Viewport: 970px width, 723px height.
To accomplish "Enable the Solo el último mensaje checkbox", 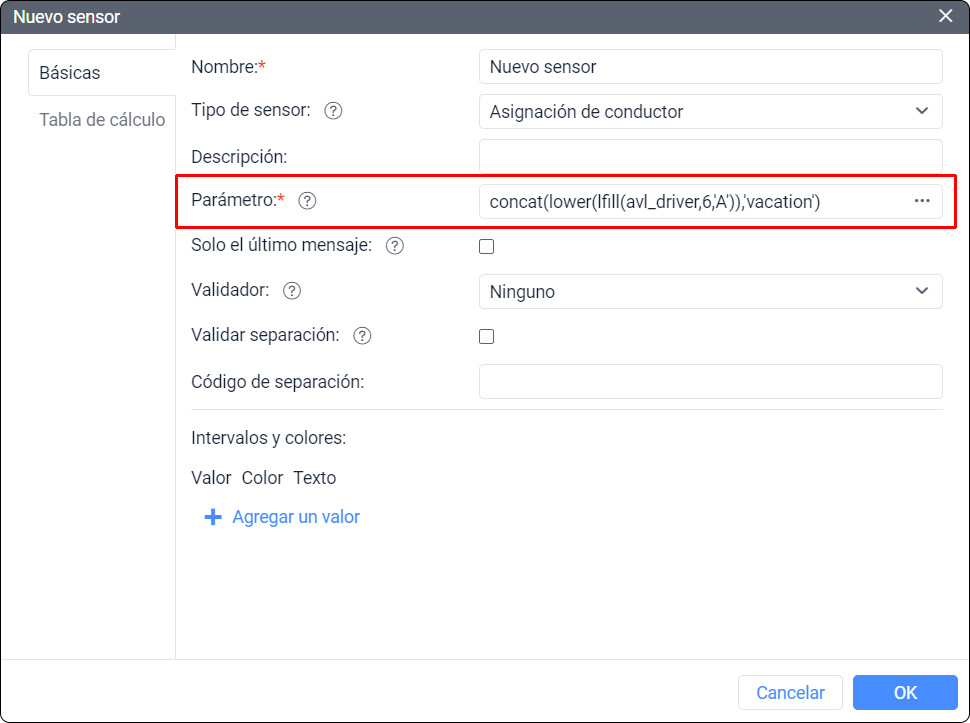I will [486, 246].
